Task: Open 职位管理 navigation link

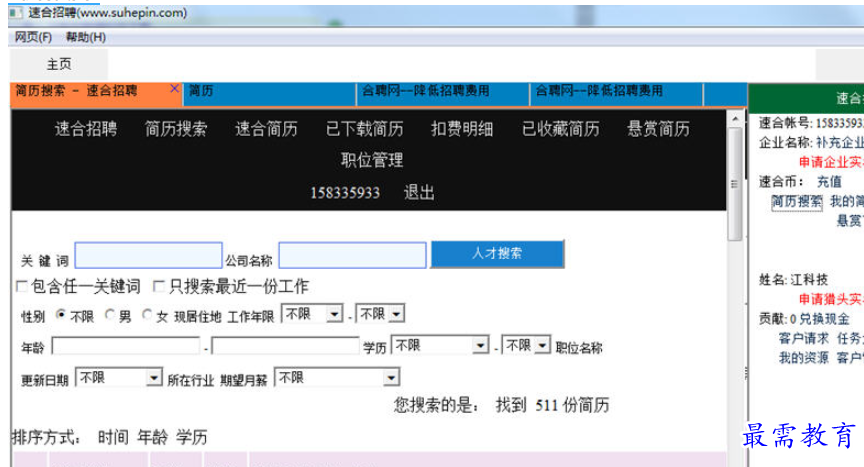Action: pos(372,160)
